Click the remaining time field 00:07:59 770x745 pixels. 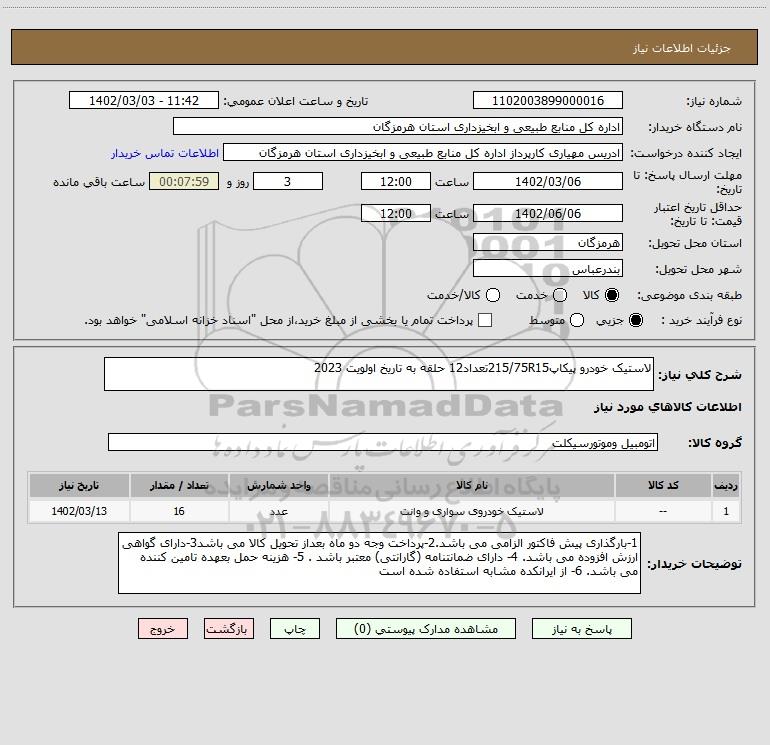click(x=184, y=181)
